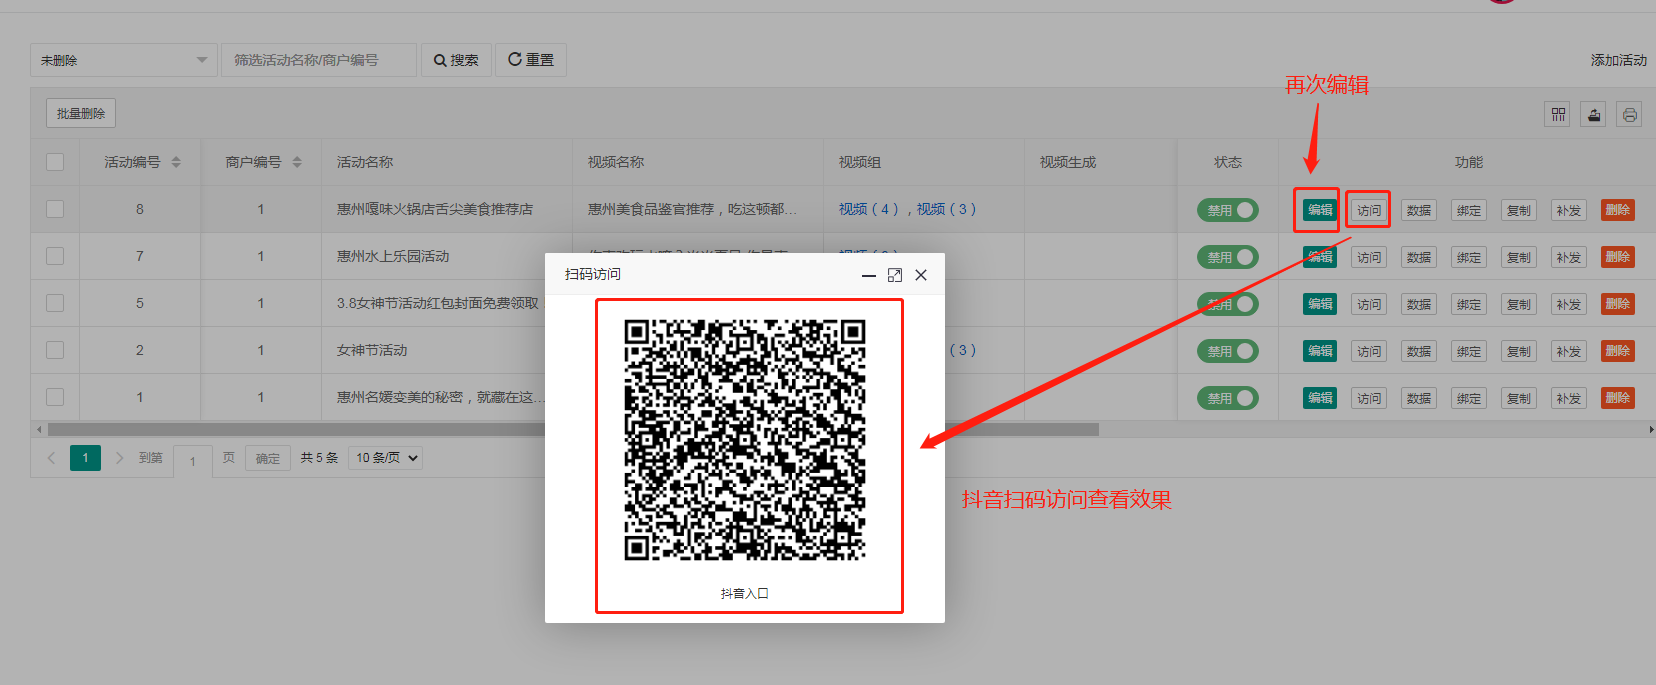Click the search magnifier button
Image resolution: width=1656 pixels, height=685 pixels.
456,60
